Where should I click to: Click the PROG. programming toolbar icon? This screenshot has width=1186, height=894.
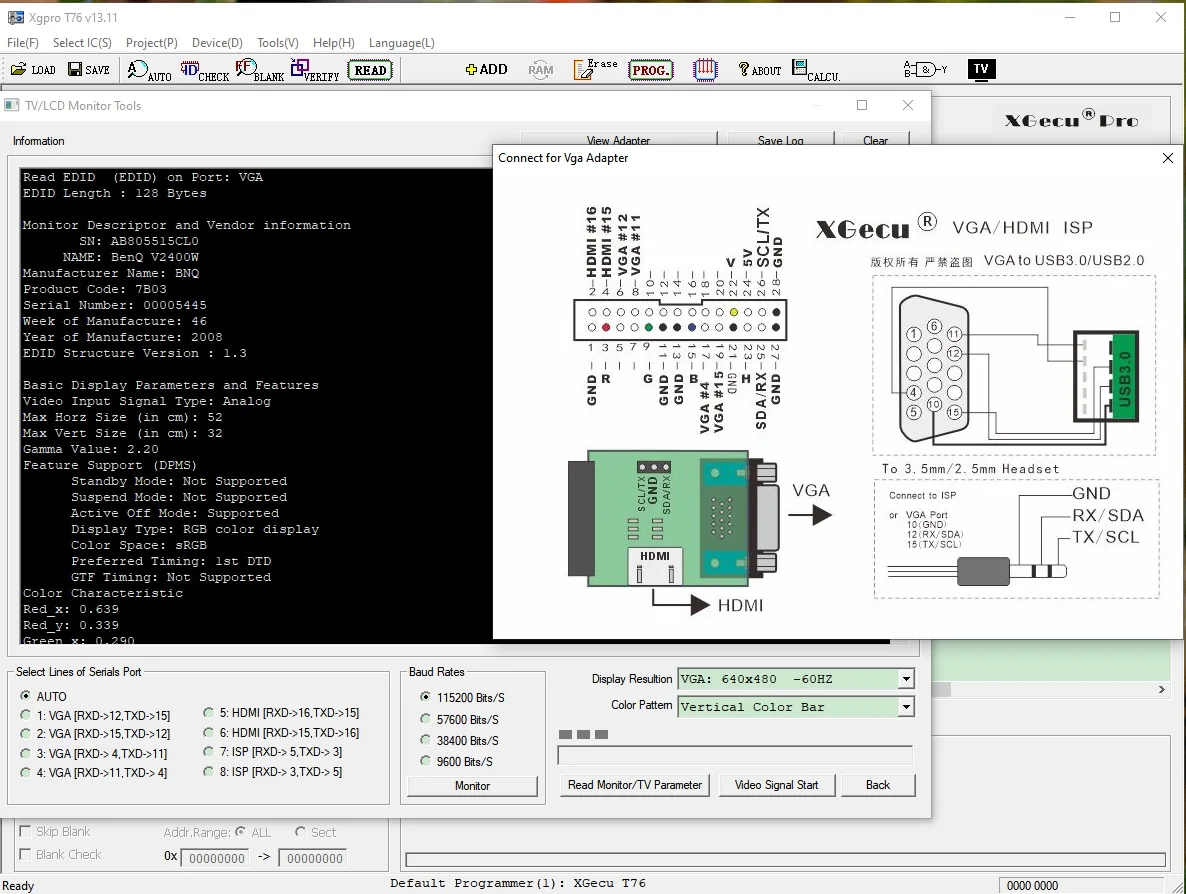650,70
